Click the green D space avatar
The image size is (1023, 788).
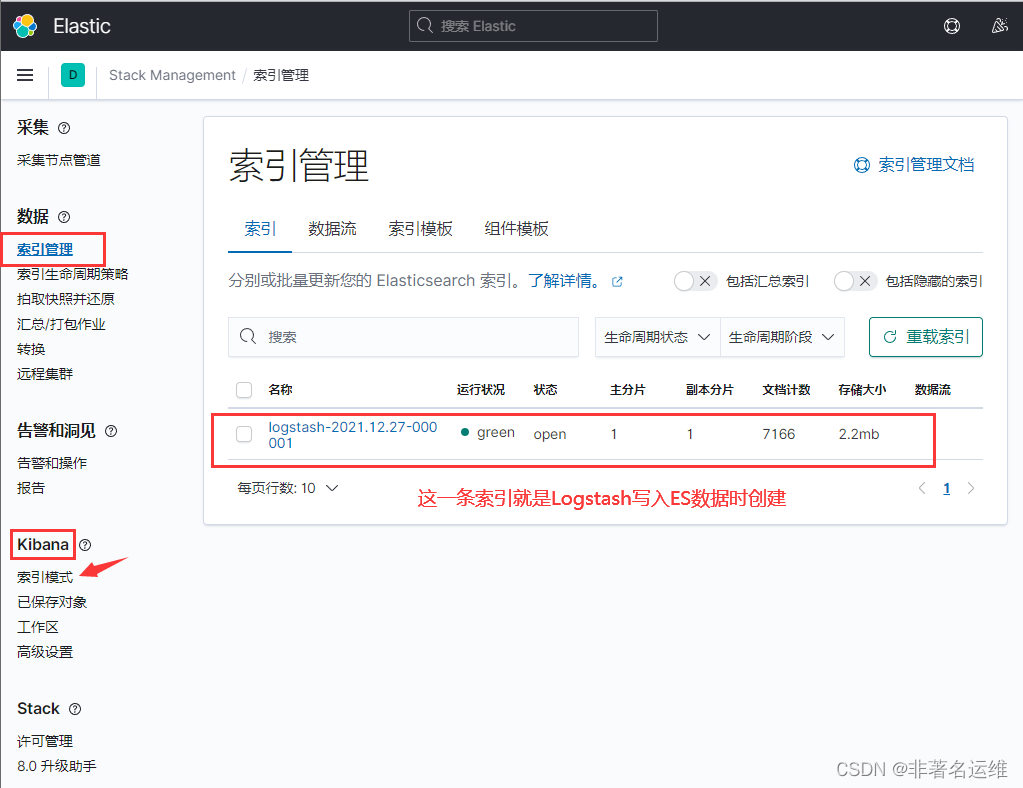pyautogui.click(x=73, y=75)
